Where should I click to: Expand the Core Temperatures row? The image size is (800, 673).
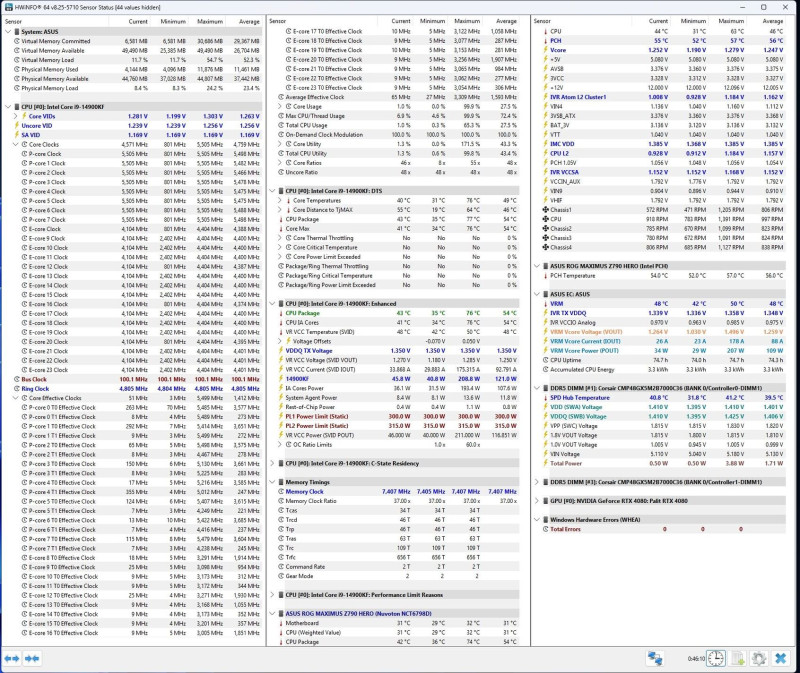point(280,201)
